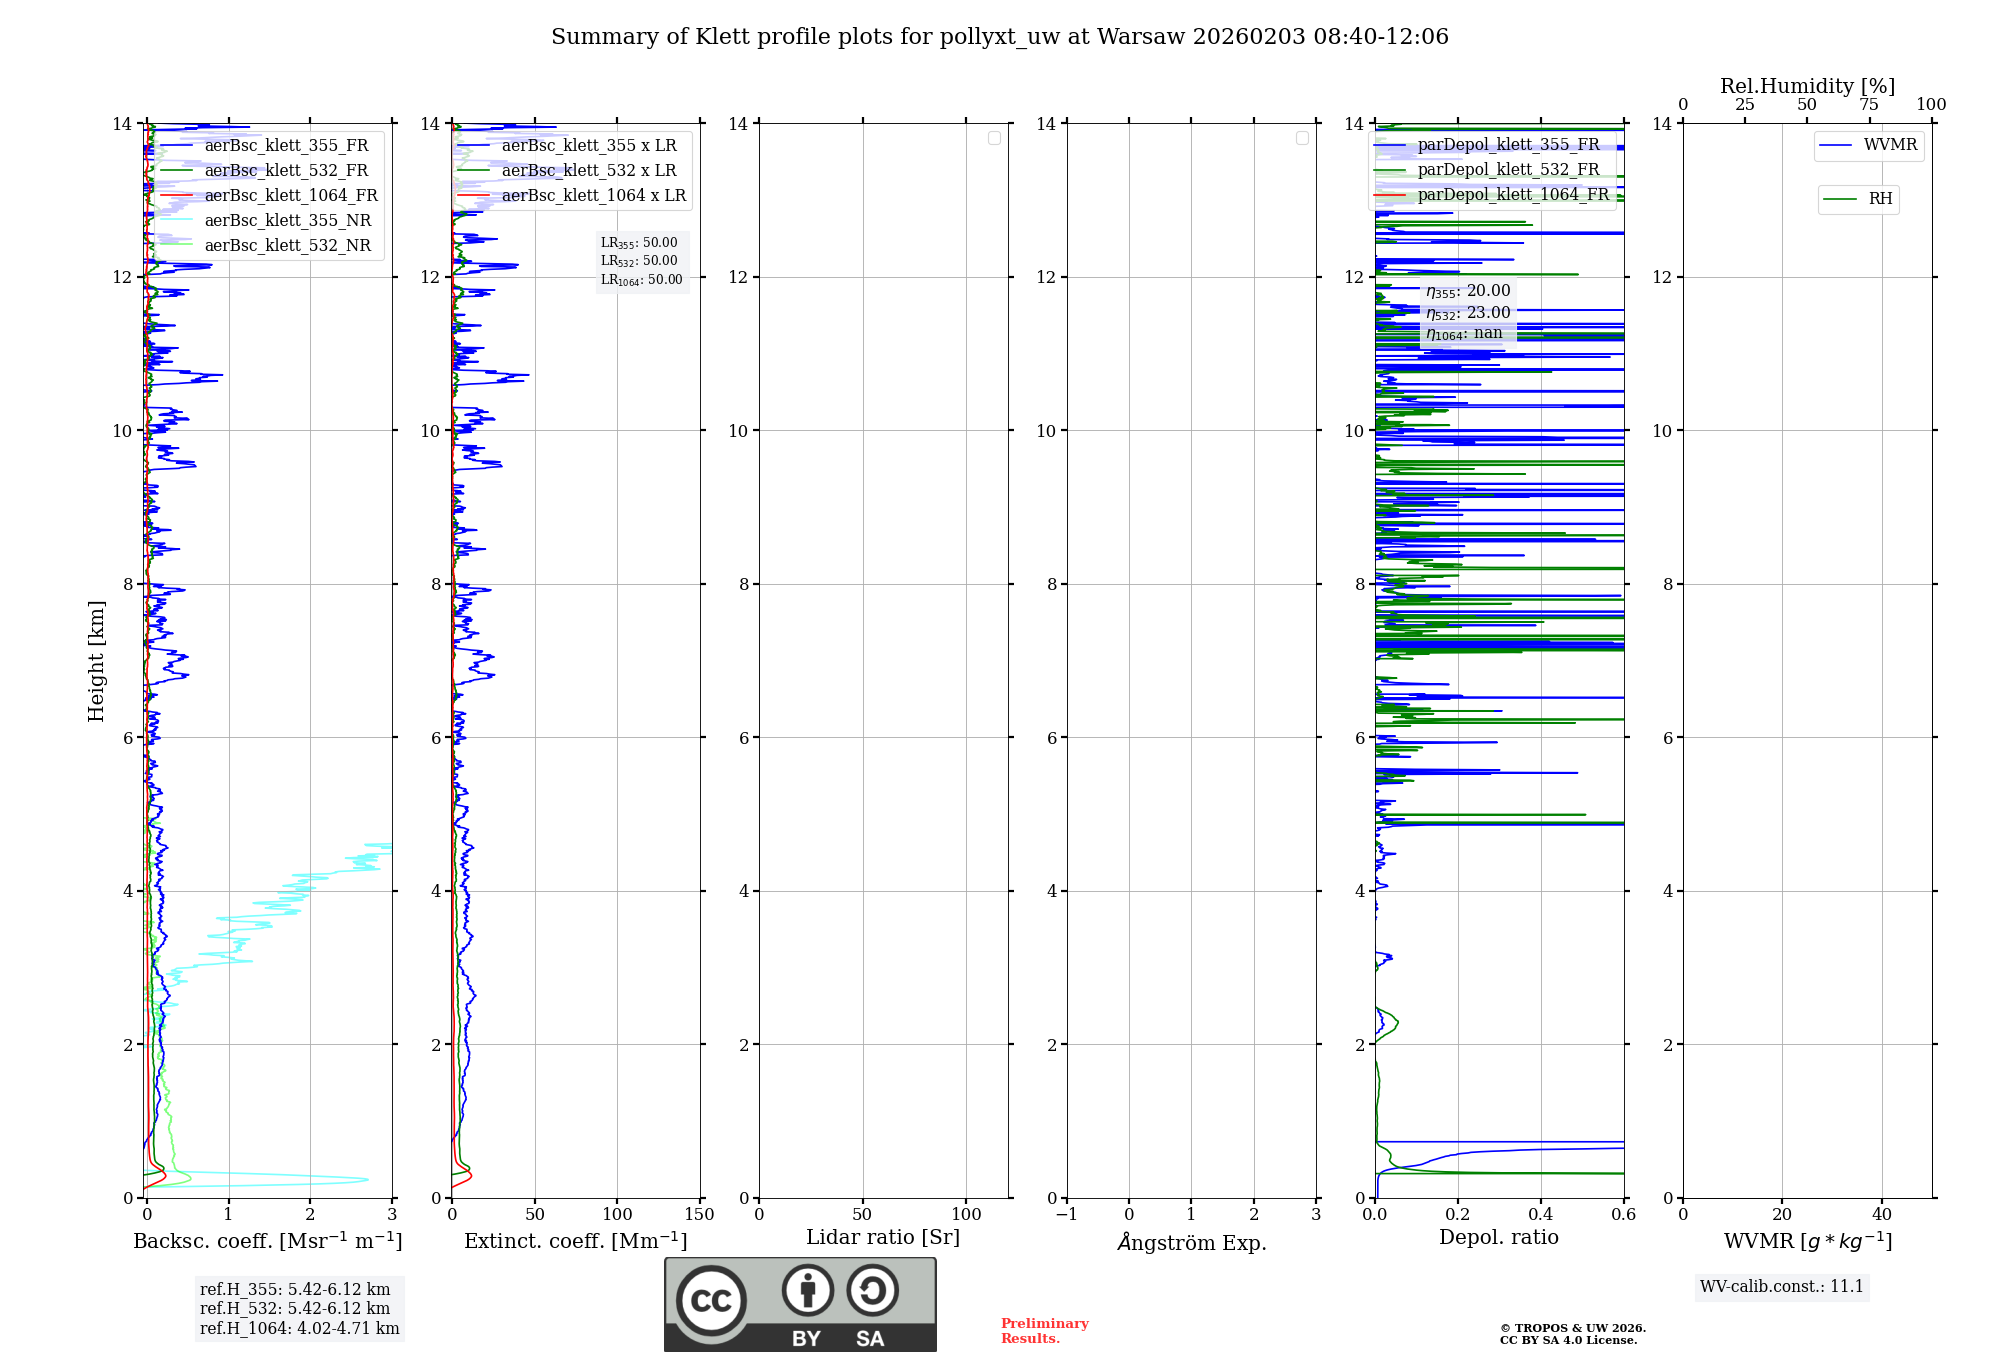Click the plot title mentioning Warsaw
2000x1360 pixels.
pos(999,37)
